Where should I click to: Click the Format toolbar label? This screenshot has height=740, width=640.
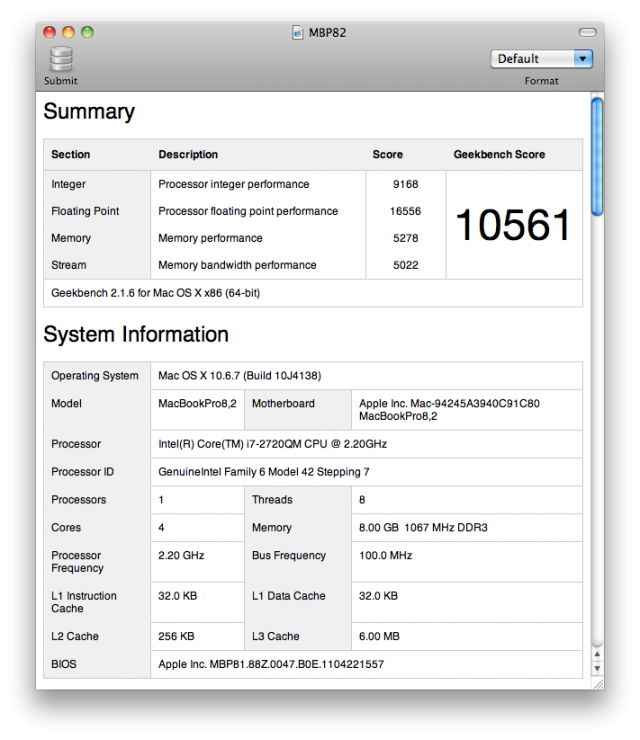[x=541, y=81]
